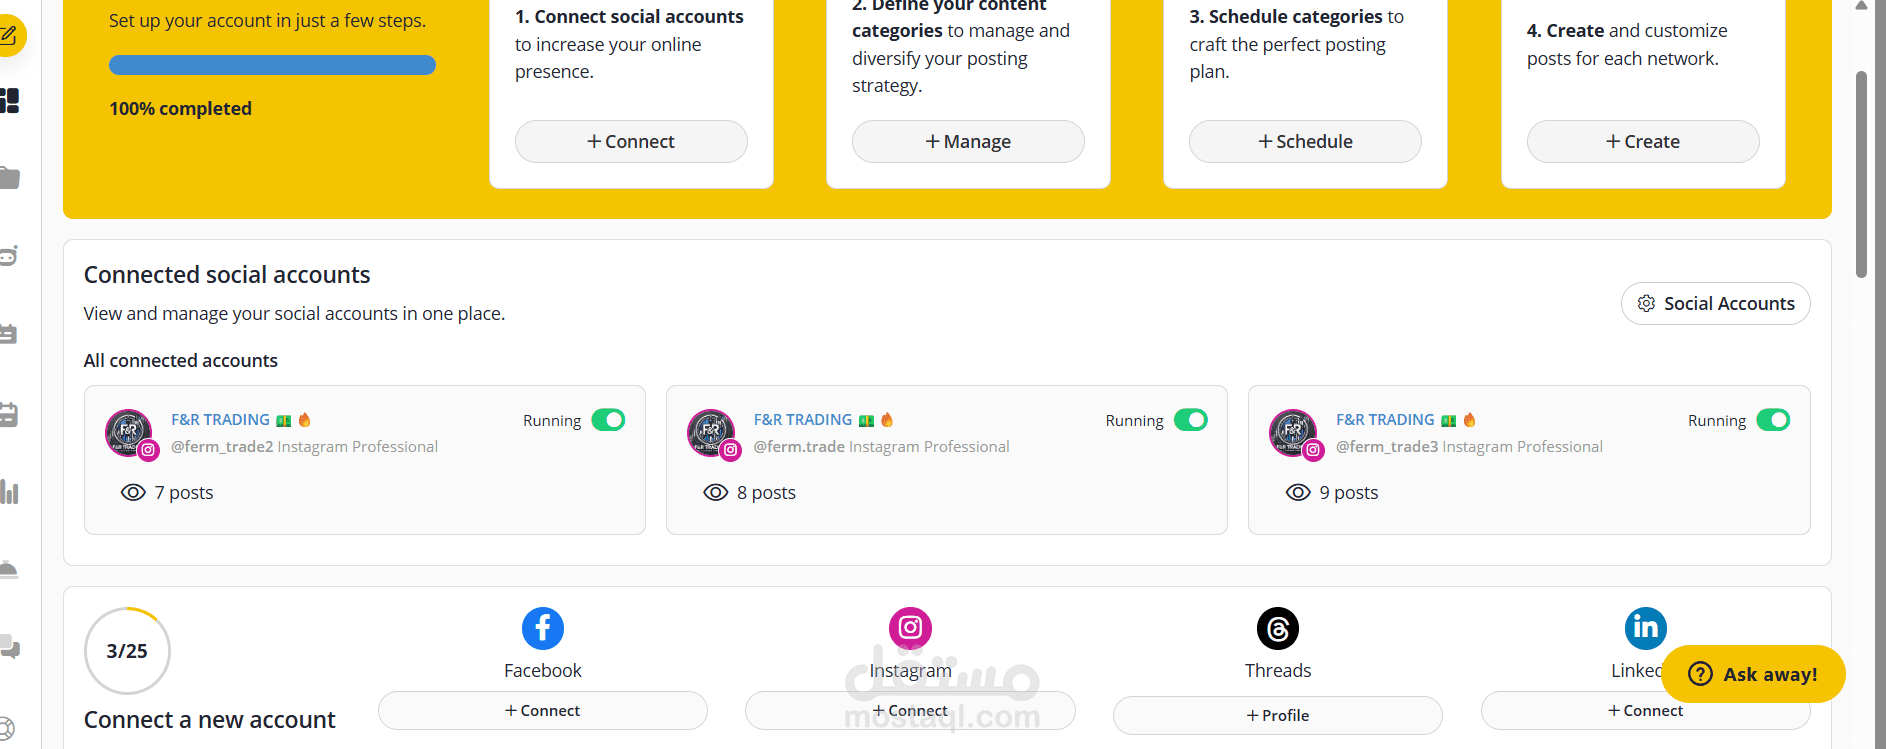
Task: Click the Create posts button
Action: tap(1643, 141)
